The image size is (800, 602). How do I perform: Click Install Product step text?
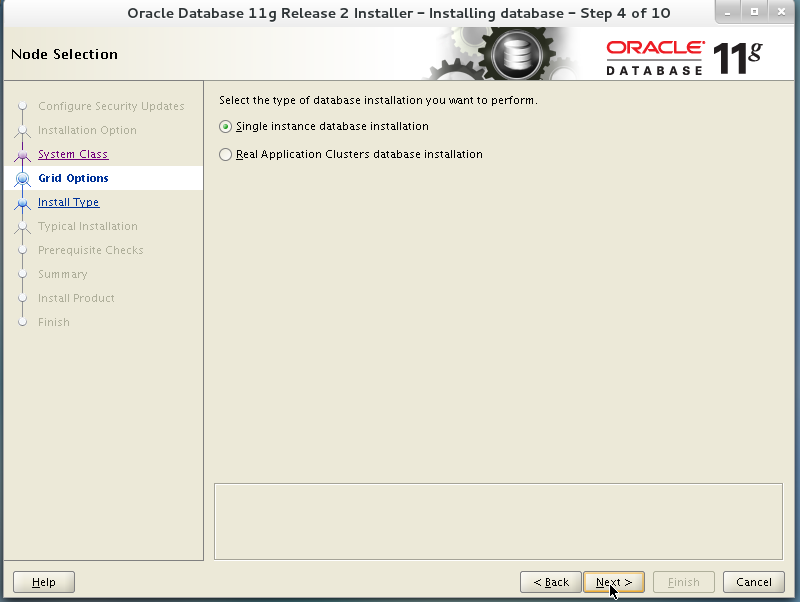(x=77, y=298)
